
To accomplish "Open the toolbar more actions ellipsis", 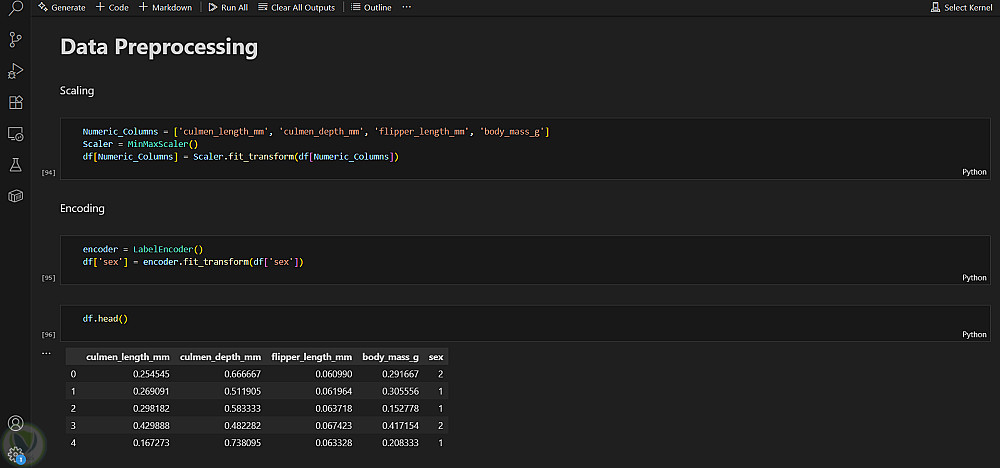I will tap(406, 7).
